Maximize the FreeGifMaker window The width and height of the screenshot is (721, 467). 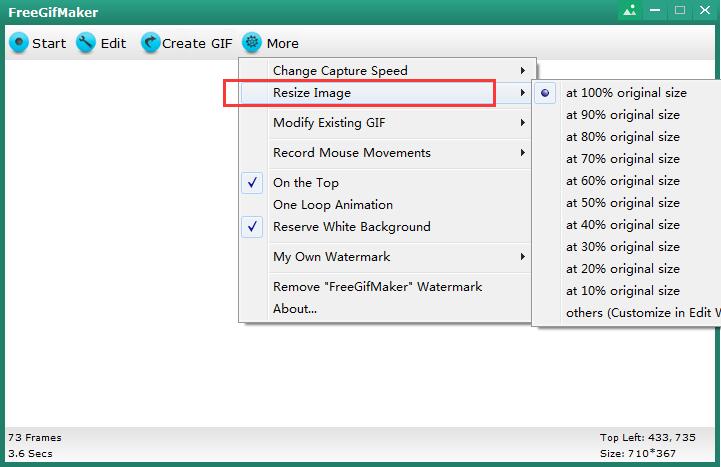click(x=680, y=10)
